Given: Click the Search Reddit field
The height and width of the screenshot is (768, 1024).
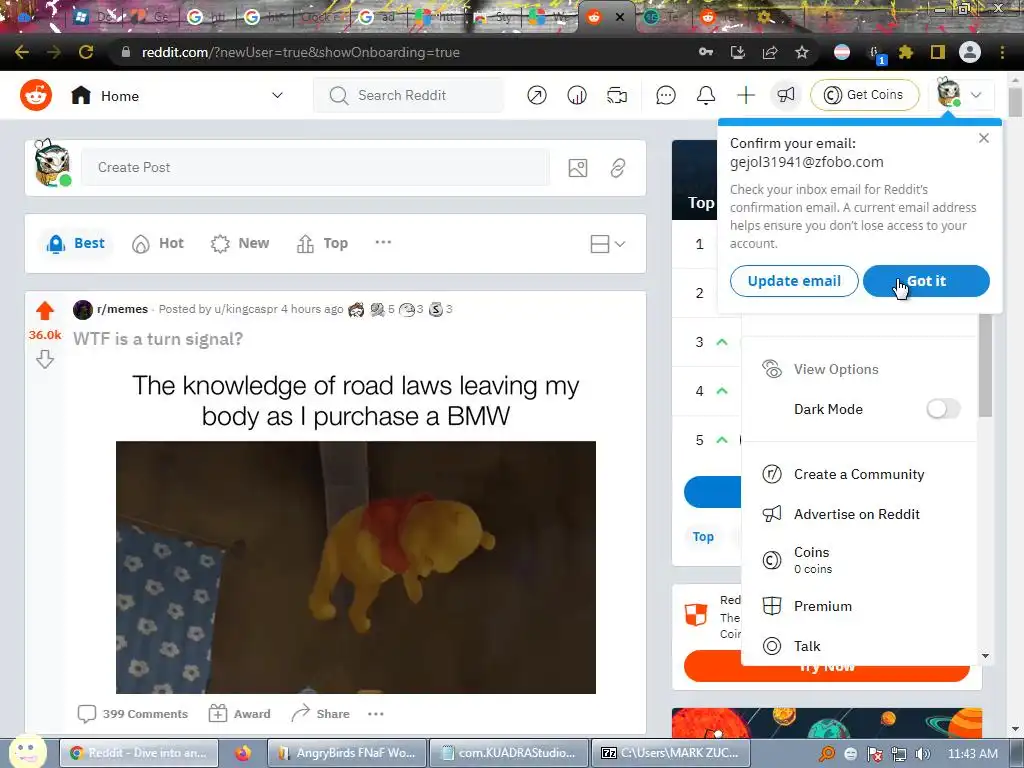Looking at the screenshot, I should click(x=409, y=95).
